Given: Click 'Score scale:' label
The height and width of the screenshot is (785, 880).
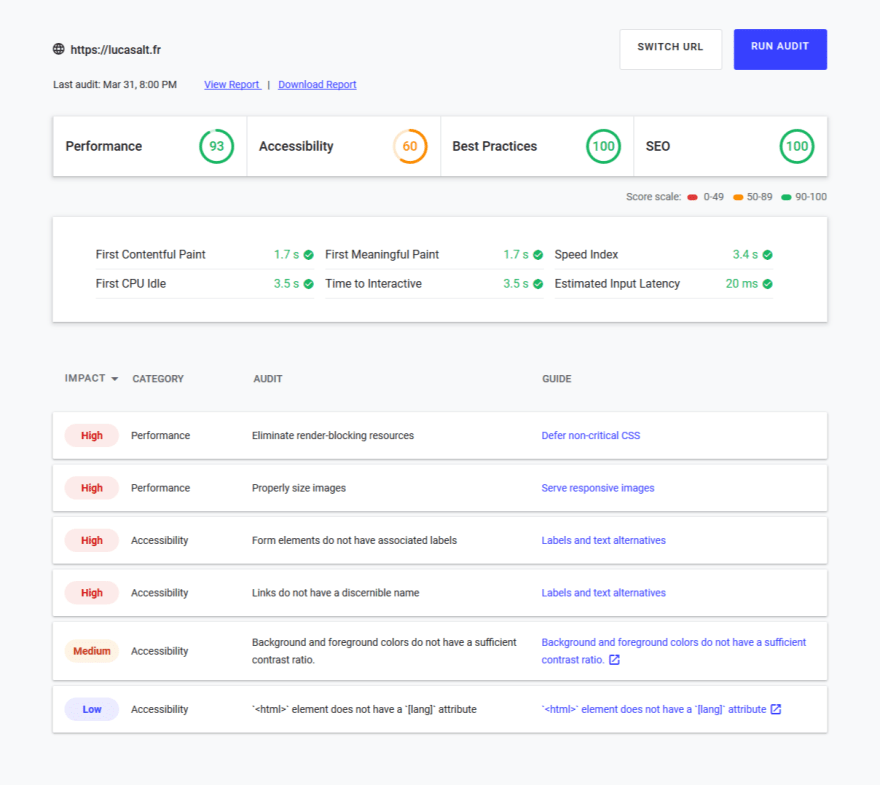Looking at the screenshot, I should pos(653,197).
